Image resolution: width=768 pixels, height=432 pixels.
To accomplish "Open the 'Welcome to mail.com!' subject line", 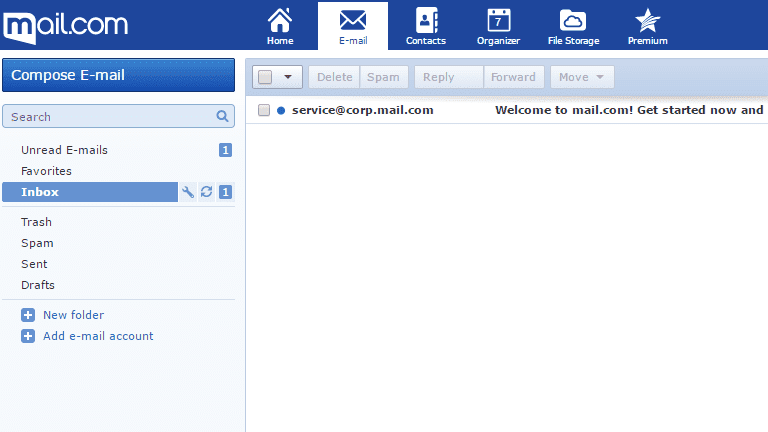I will [629, 110].
